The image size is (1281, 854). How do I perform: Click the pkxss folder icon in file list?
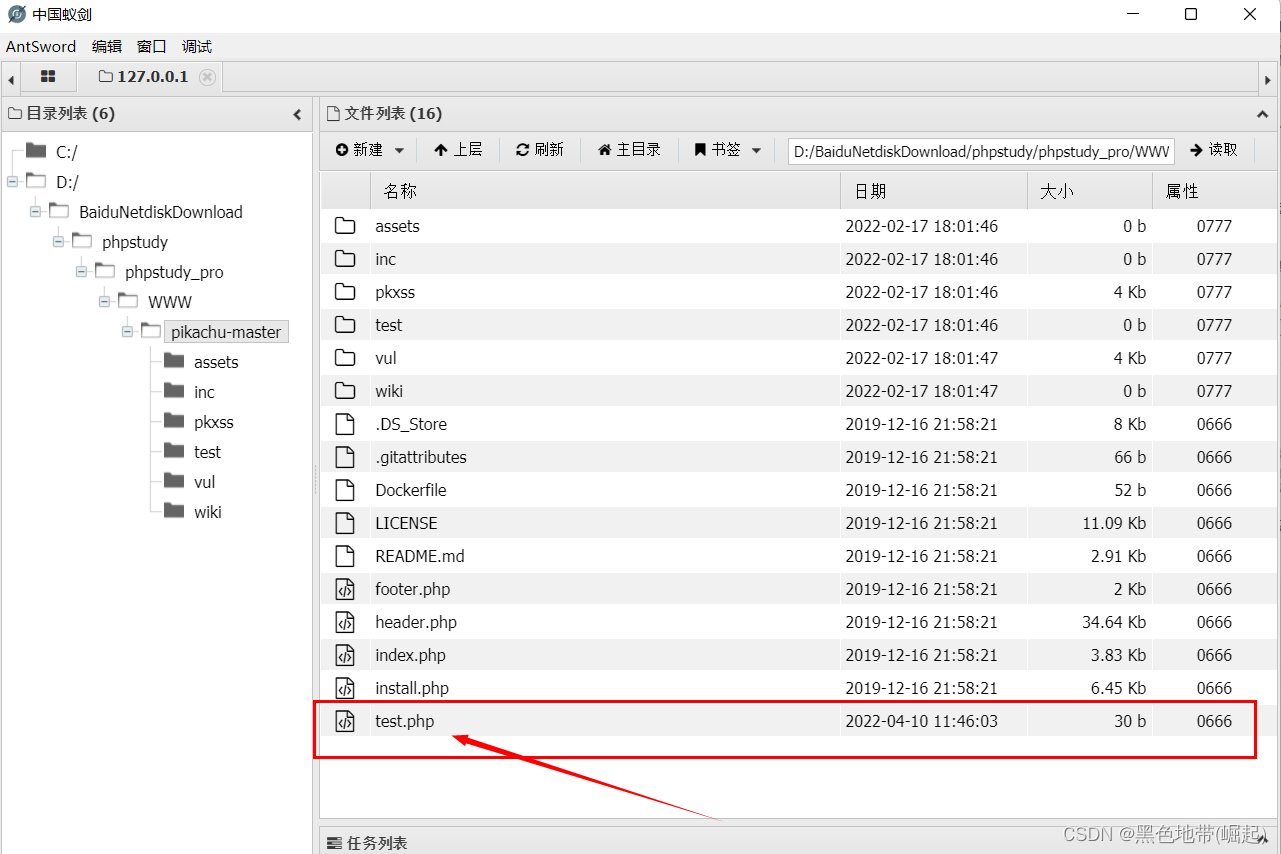pyautogui.click(x=345, y=292)
